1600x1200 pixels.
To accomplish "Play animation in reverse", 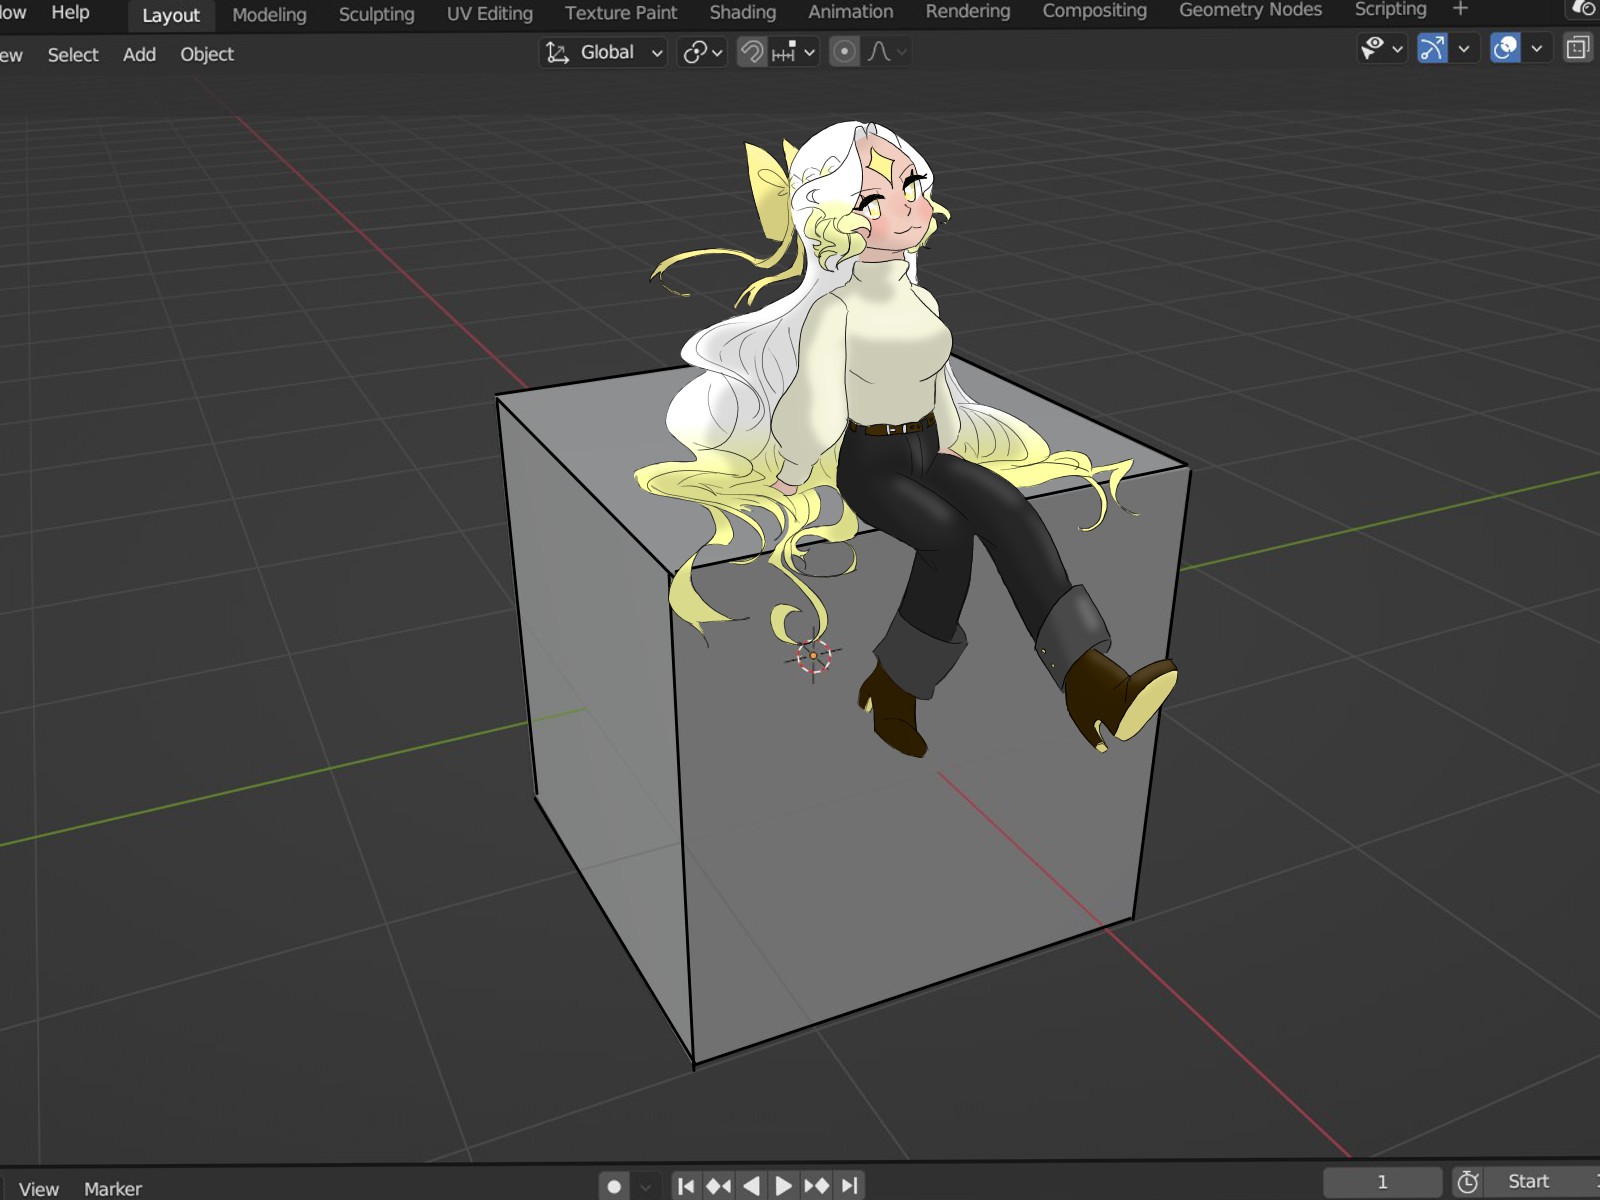I will (751, 1186).
